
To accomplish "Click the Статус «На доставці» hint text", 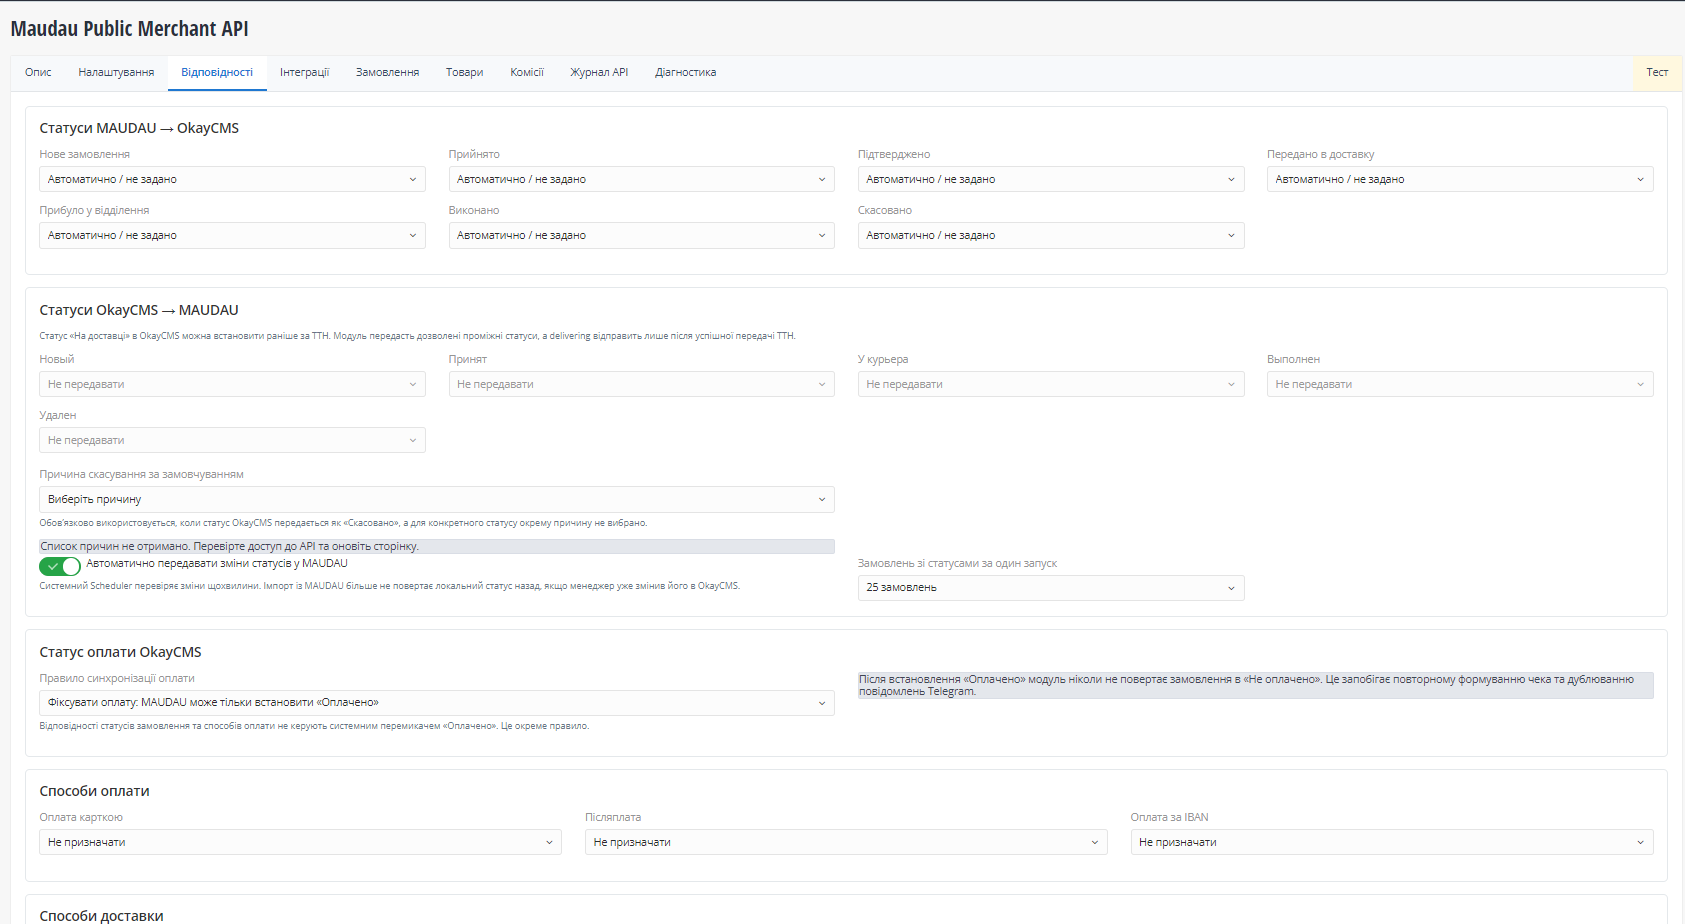I will coord(418,336).
